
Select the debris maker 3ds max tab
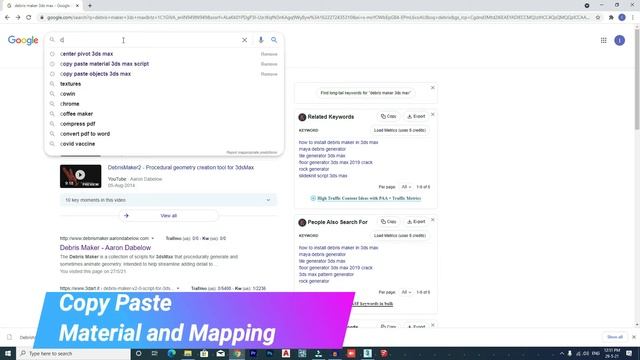pos(43,6)
